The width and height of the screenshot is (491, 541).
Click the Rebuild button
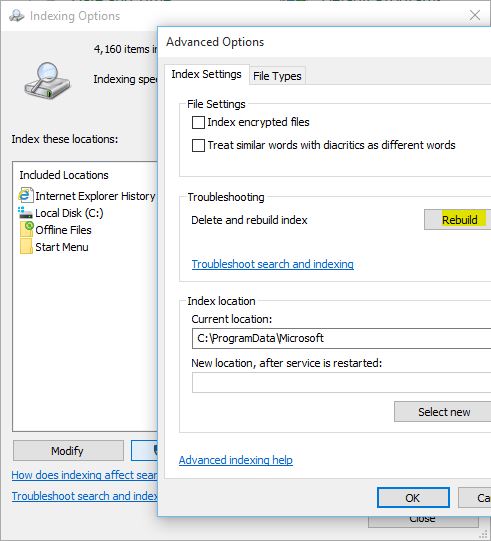(458, 219)
